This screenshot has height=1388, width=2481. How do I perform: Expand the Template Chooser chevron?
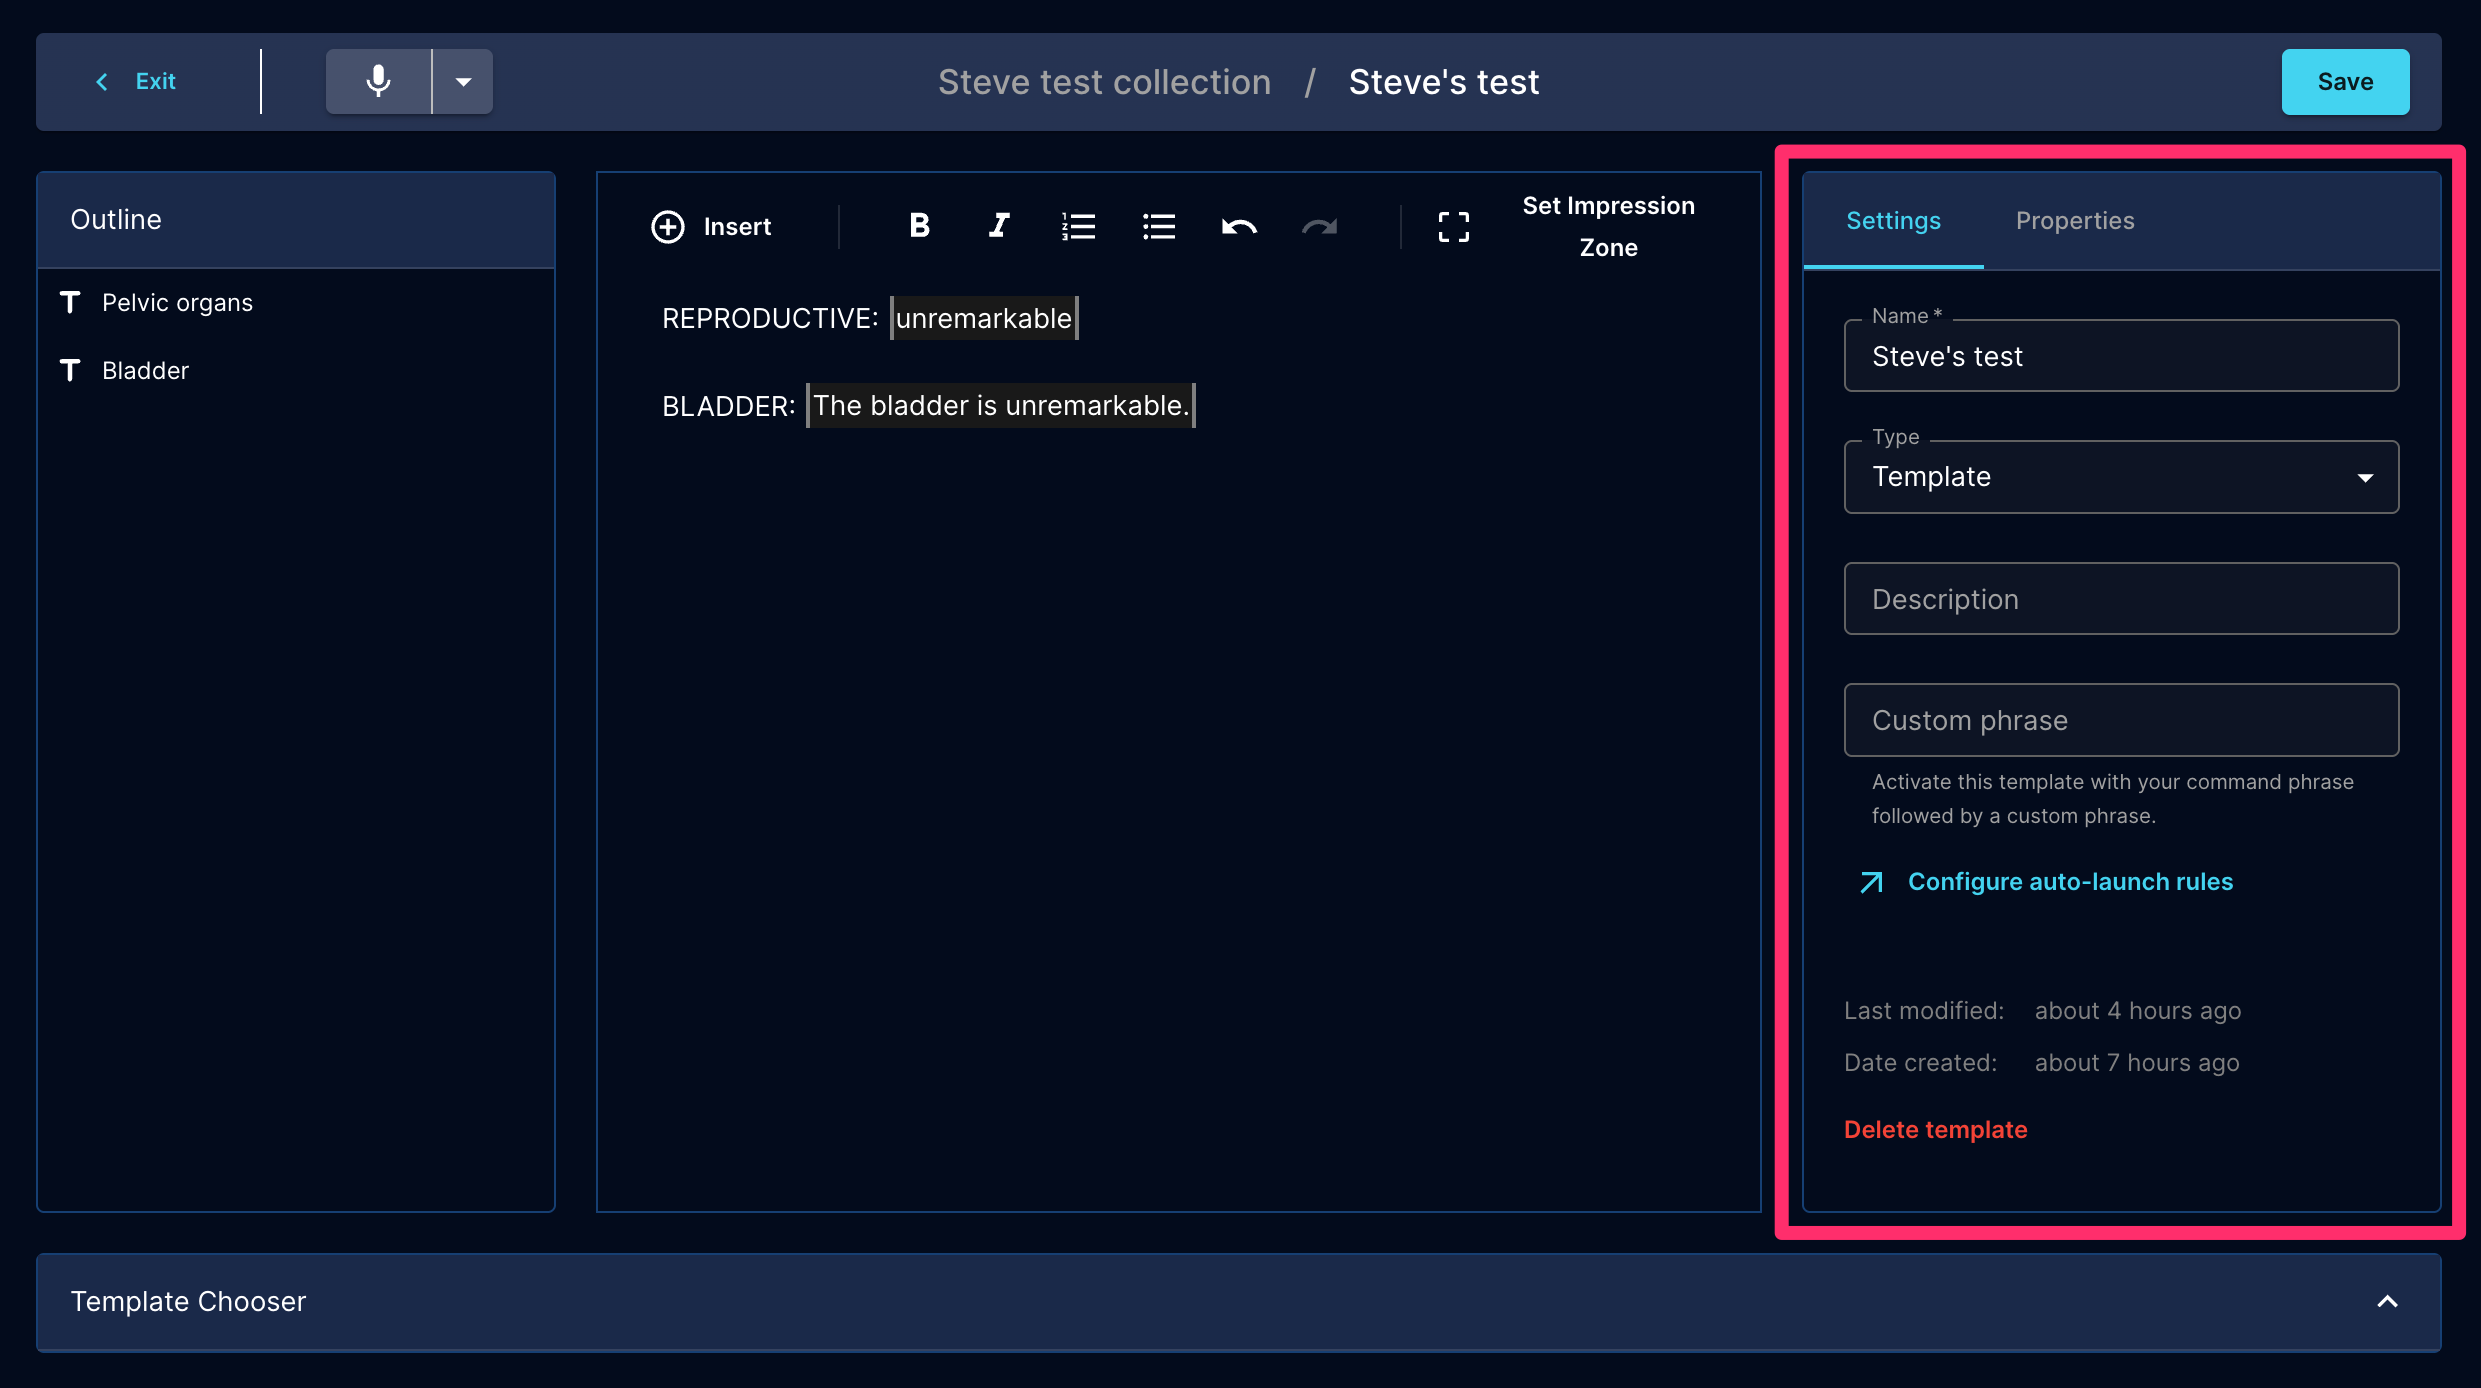2387,1301
